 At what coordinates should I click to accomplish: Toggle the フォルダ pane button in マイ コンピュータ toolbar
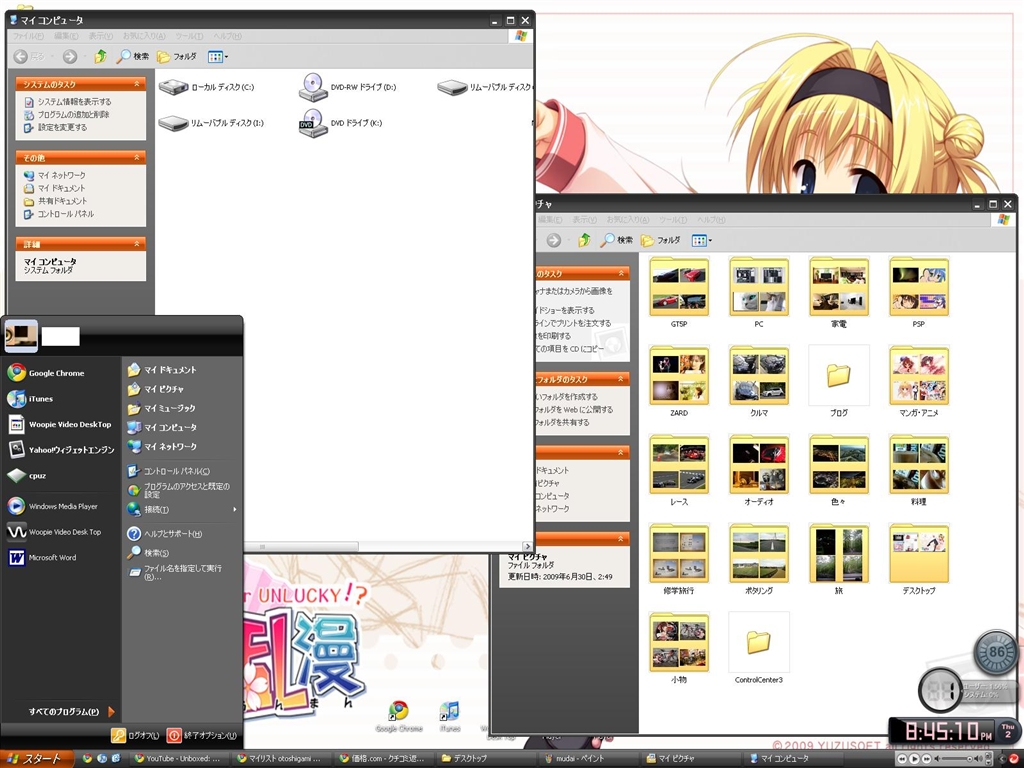[177, 57]
